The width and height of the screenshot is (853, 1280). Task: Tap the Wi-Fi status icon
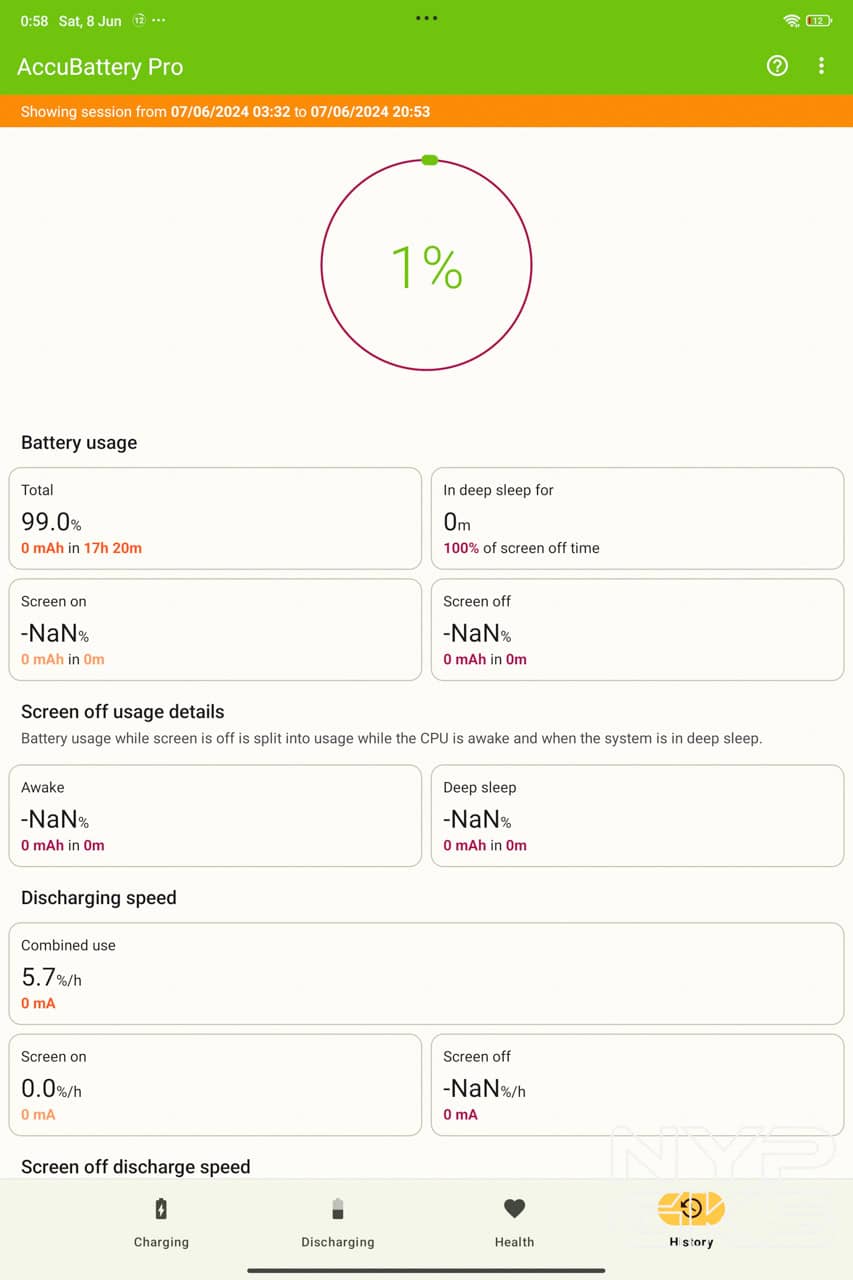(x=792, y=21)
